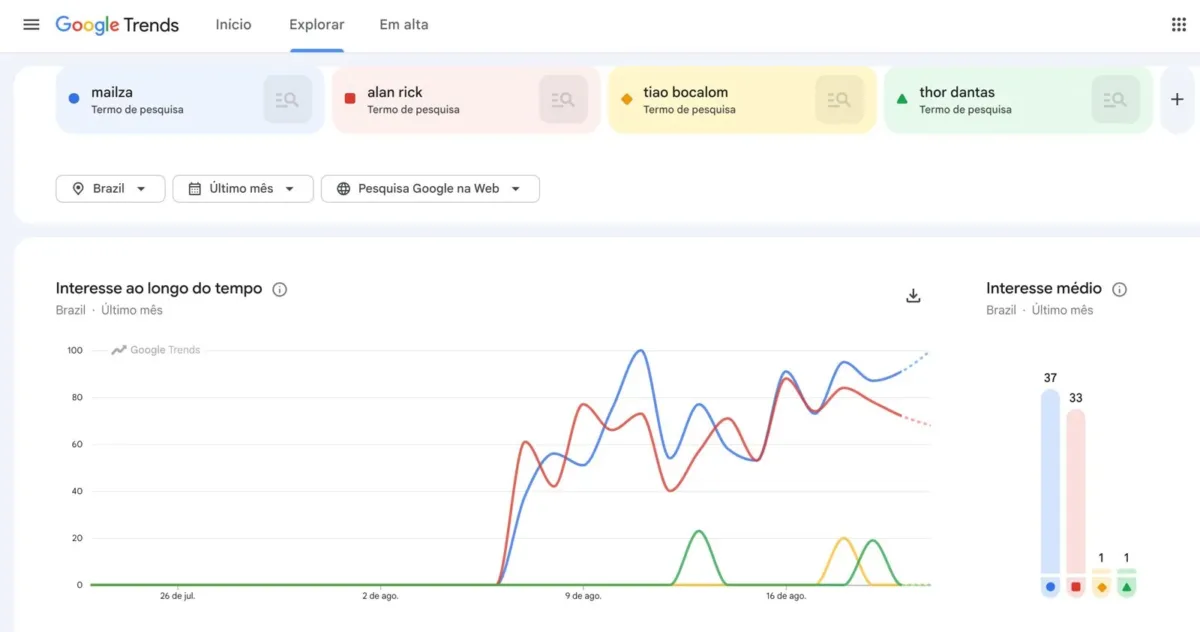
Task: Click the location pin icon in Brazil filter
Action: click(78, 188)
